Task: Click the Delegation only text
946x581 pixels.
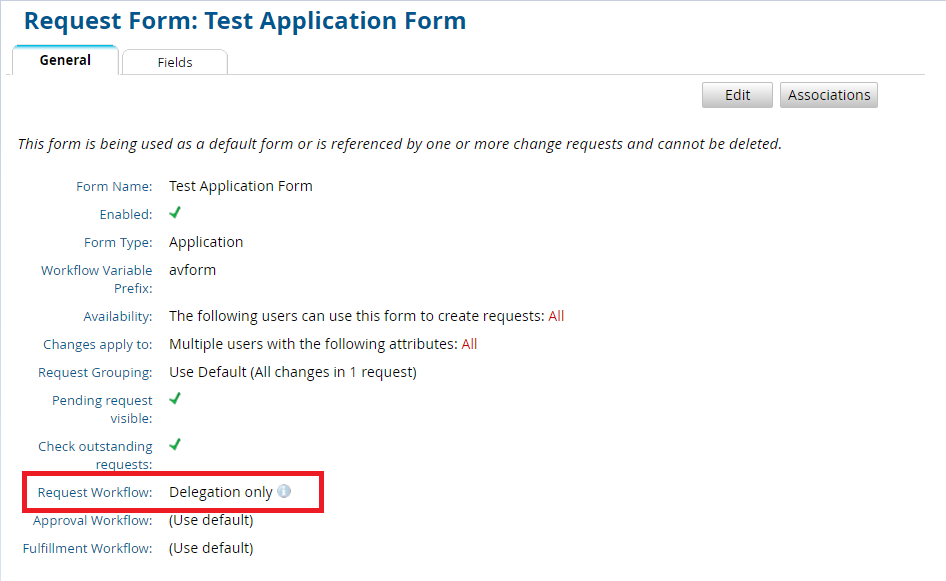Action: (x=220, y=492)
